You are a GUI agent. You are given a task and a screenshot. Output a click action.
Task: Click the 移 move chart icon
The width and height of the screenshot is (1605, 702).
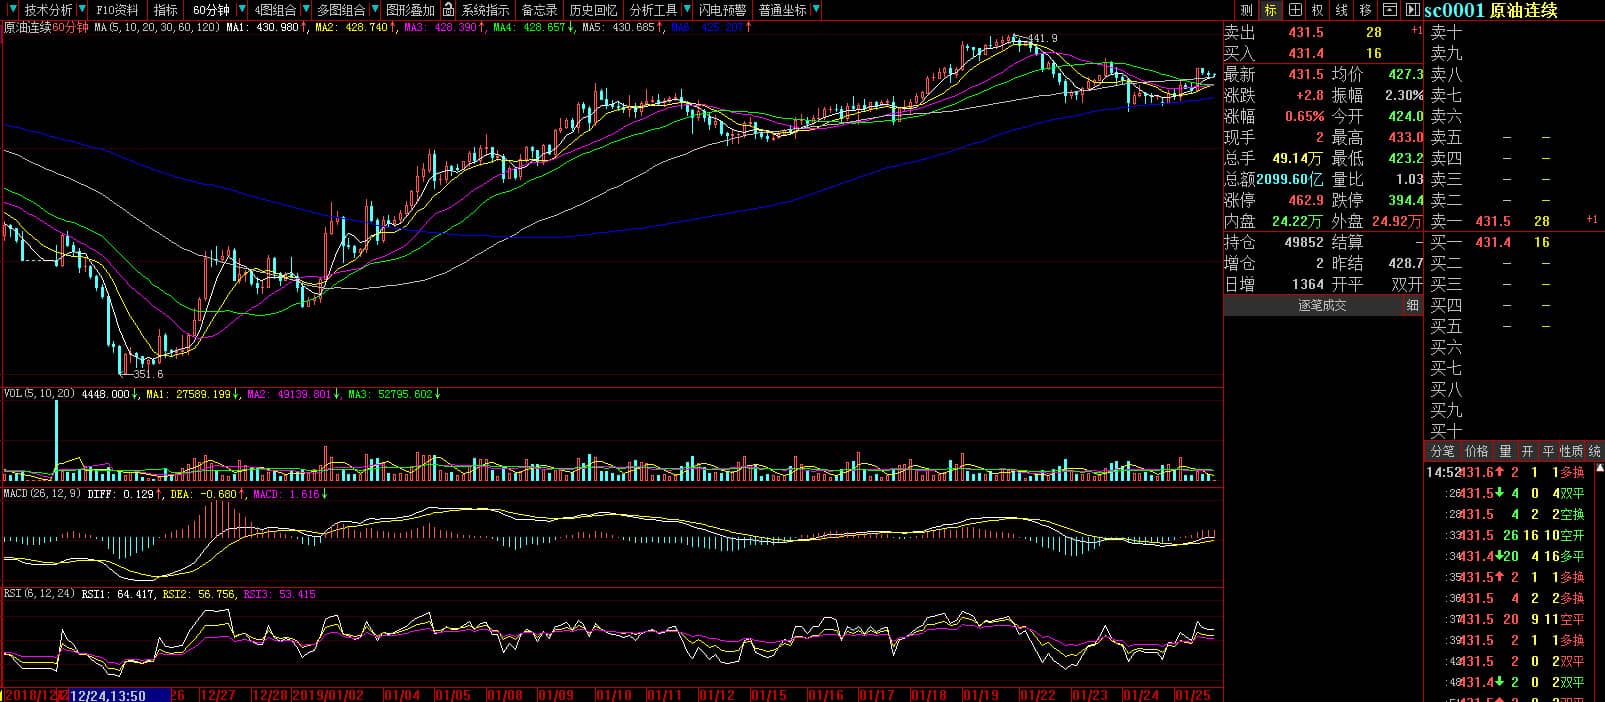coord(1366,10)
